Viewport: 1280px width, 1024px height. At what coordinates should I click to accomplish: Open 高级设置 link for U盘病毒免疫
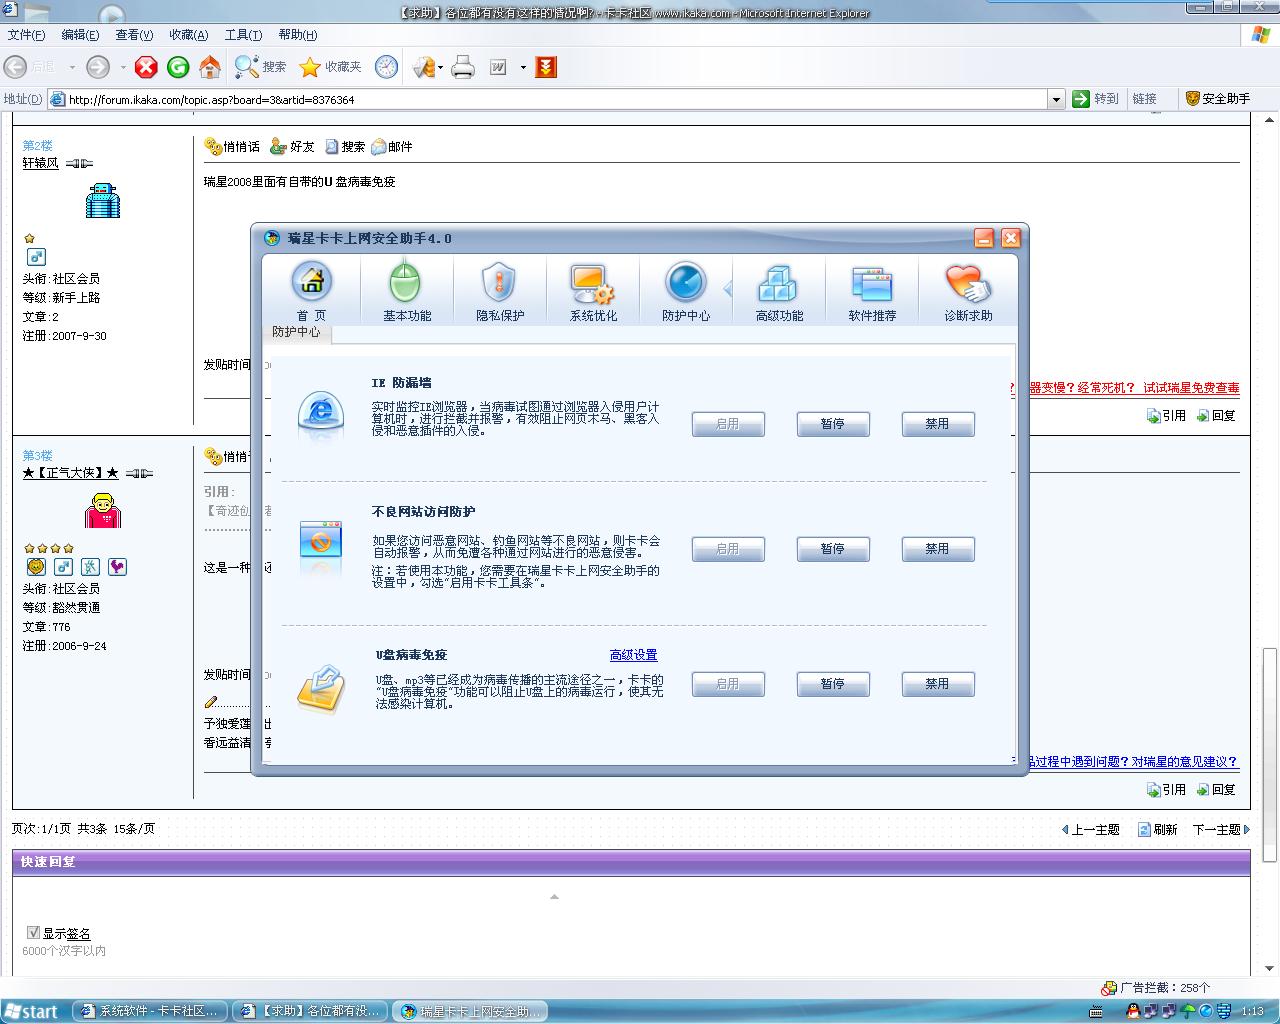pyautogui.click(x=634, y=655)
